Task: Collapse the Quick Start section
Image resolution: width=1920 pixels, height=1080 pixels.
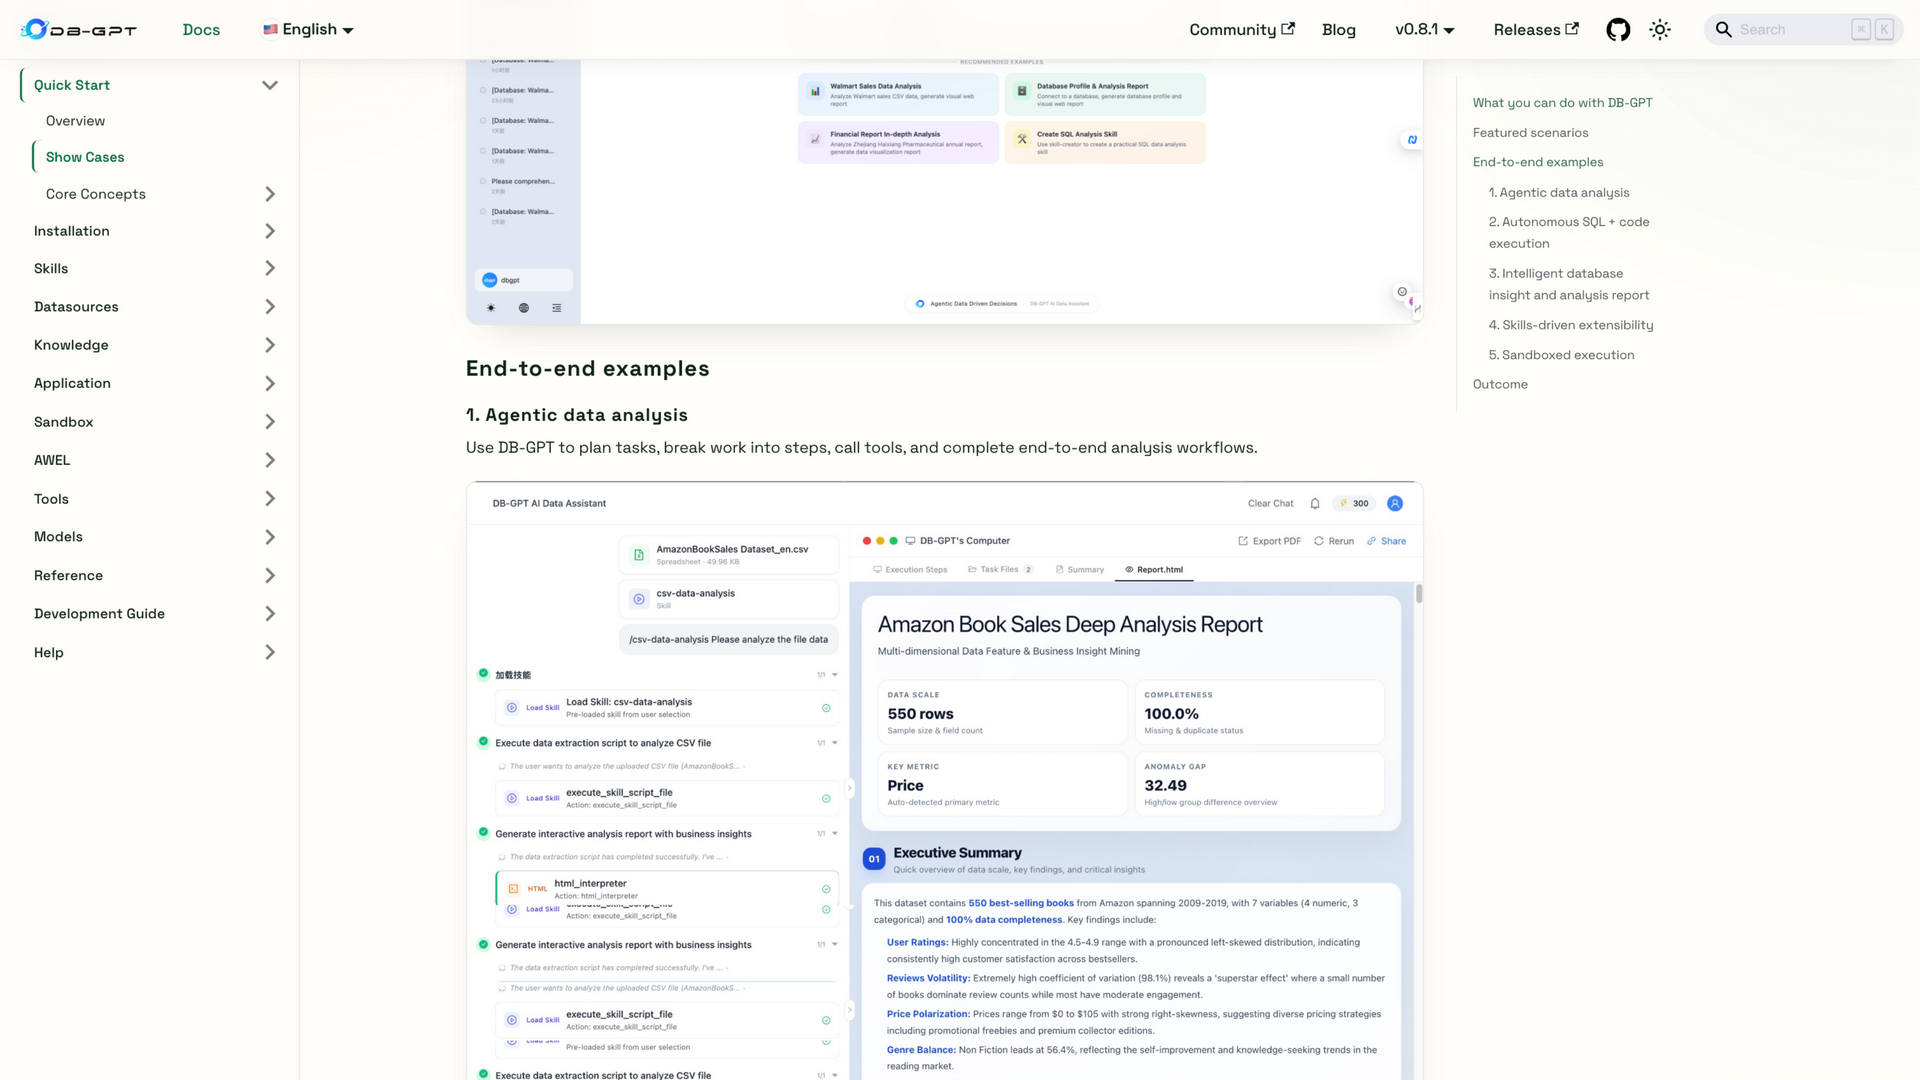Action: 269,85
